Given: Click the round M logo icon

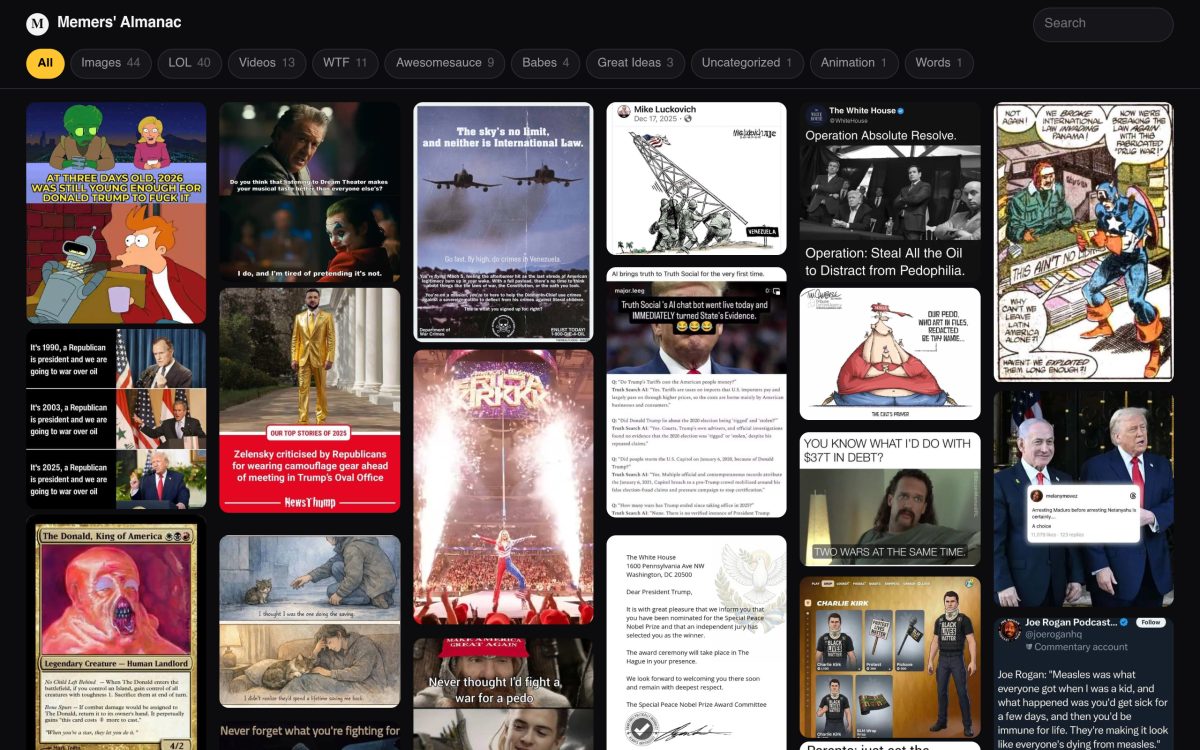Looking at the screenshot, I should click(37, 24).
